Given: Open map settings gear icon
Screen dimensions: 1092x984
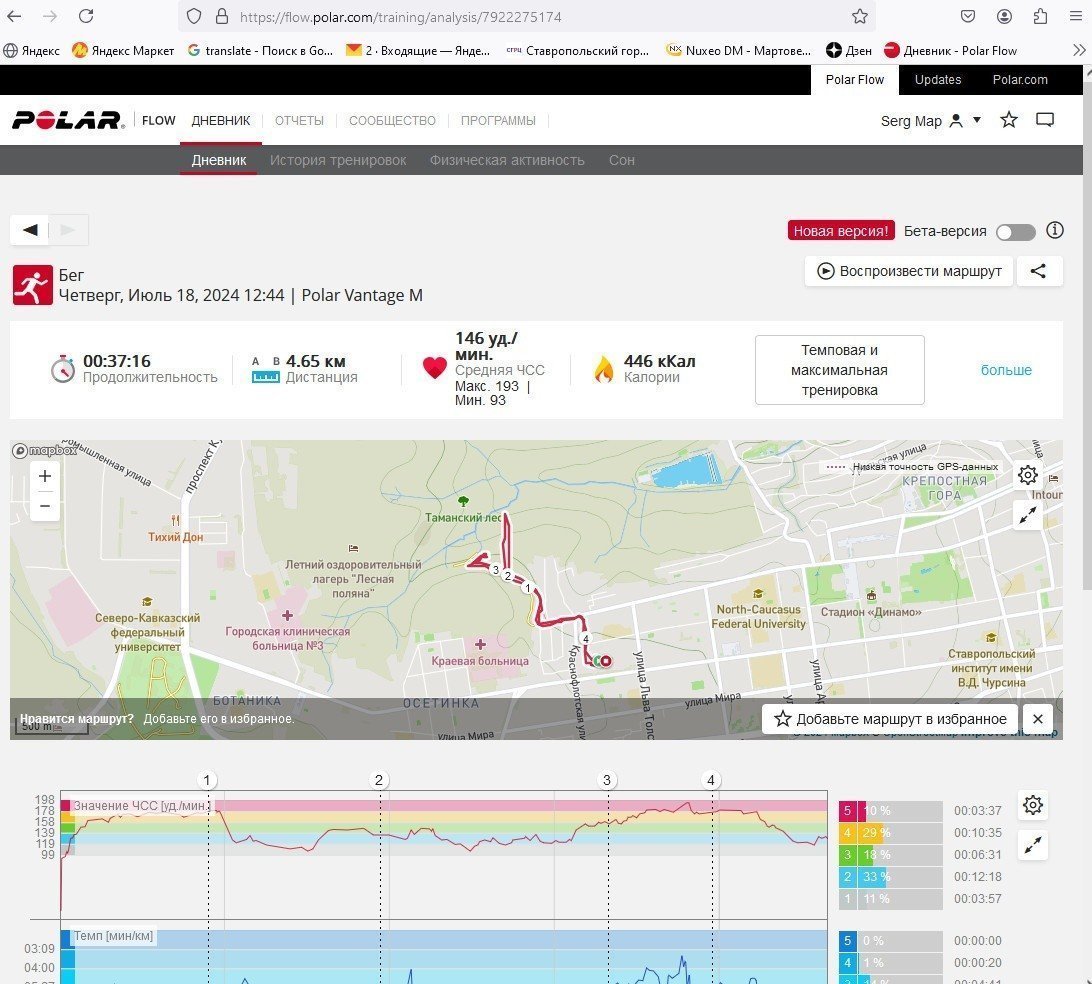Looking at the screenshot, I should [1028, 476].
